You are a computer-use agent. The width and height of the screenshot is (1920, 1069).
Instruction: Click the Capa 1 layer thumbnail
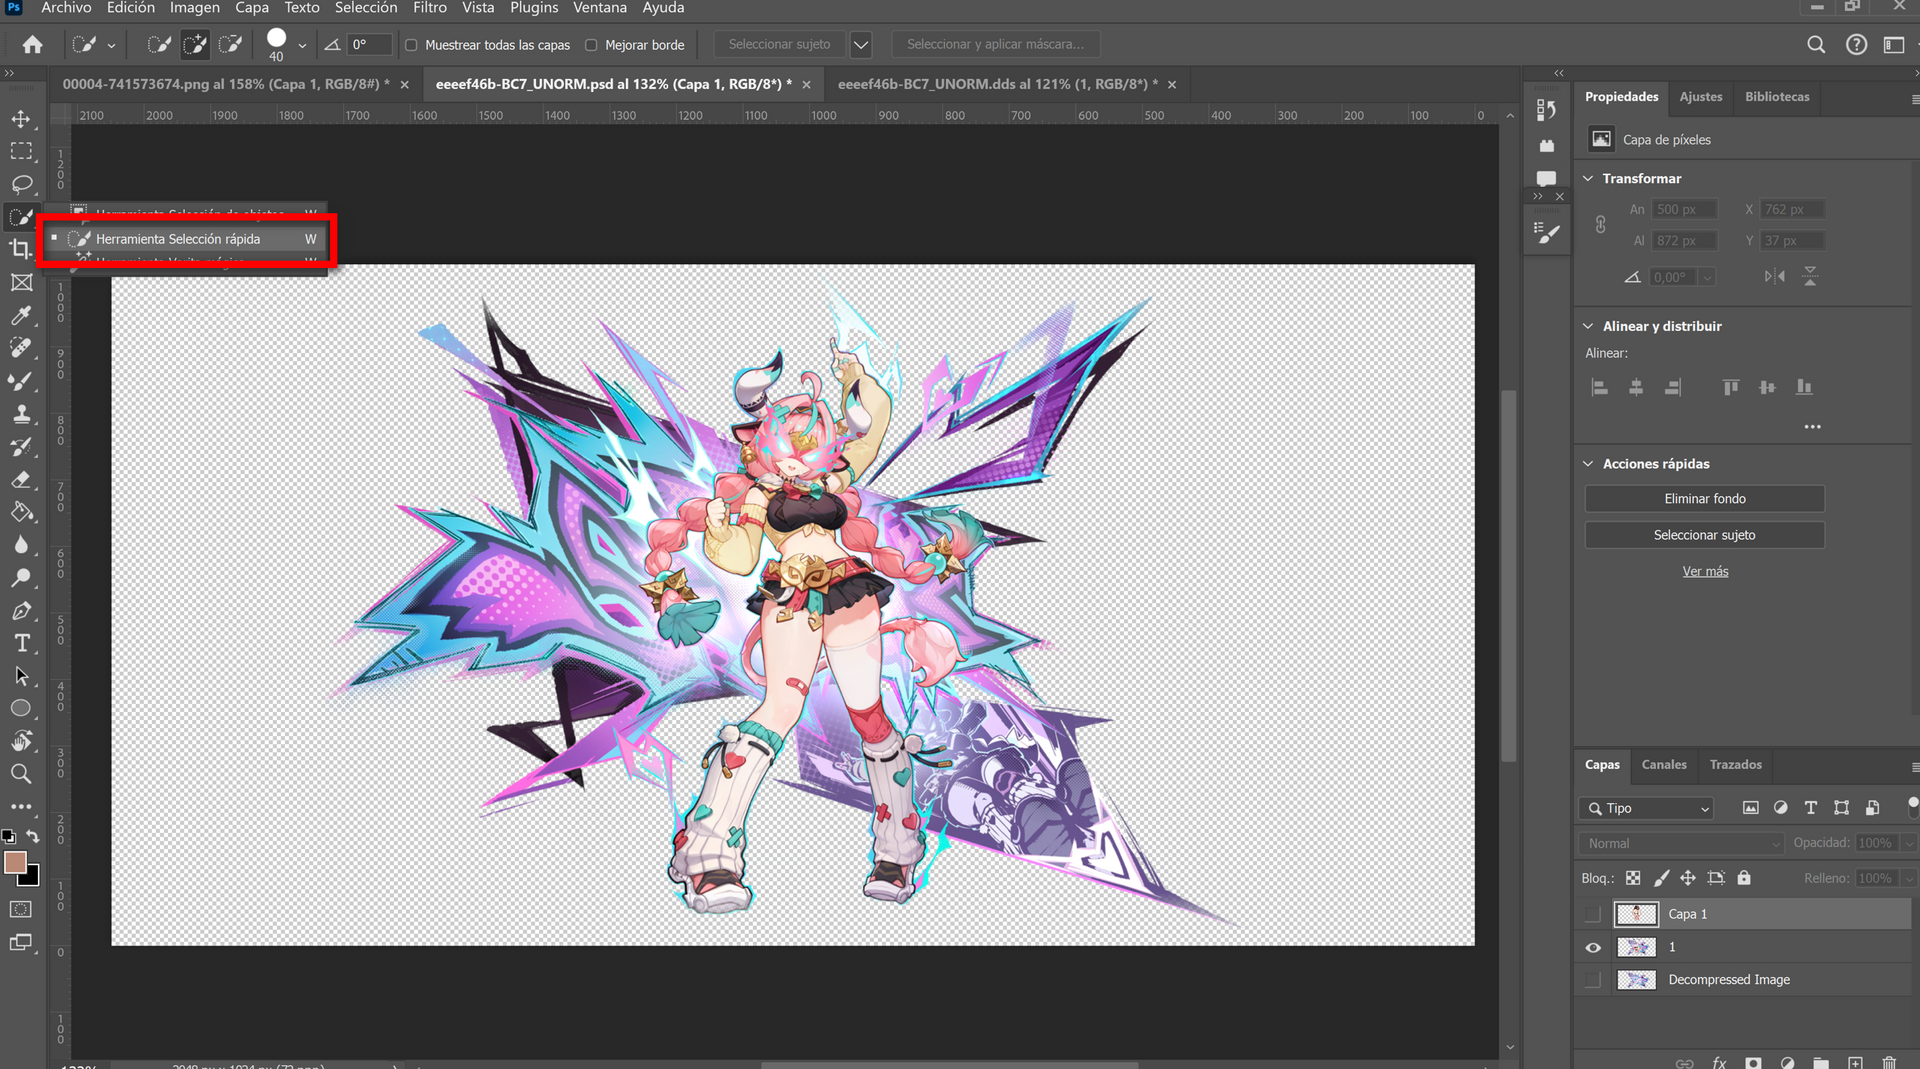tap(1637, 914)
